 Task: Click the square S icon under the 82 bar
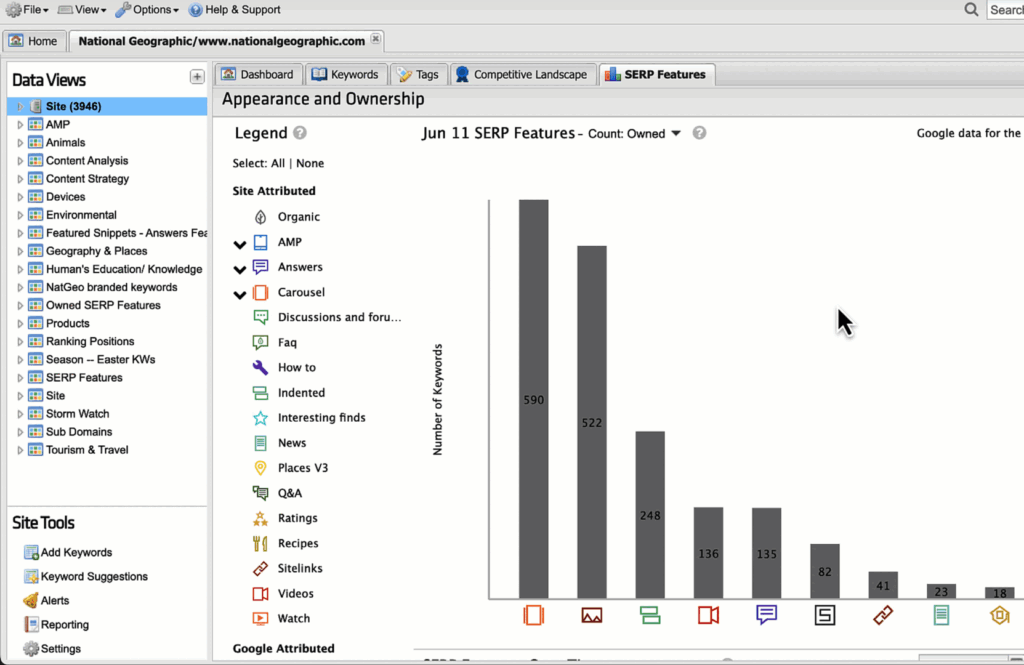tap(825, 615)
